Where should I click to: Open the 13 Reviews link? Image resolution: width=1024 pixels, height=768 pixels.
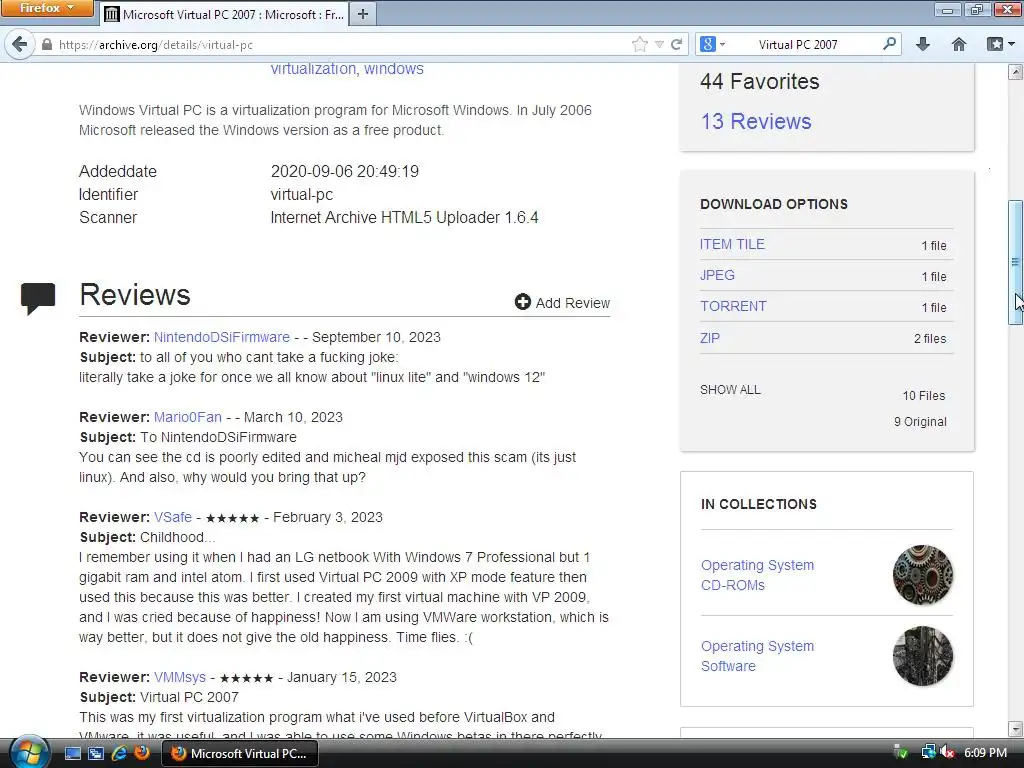pyautogui.click(x=756, y=121)
